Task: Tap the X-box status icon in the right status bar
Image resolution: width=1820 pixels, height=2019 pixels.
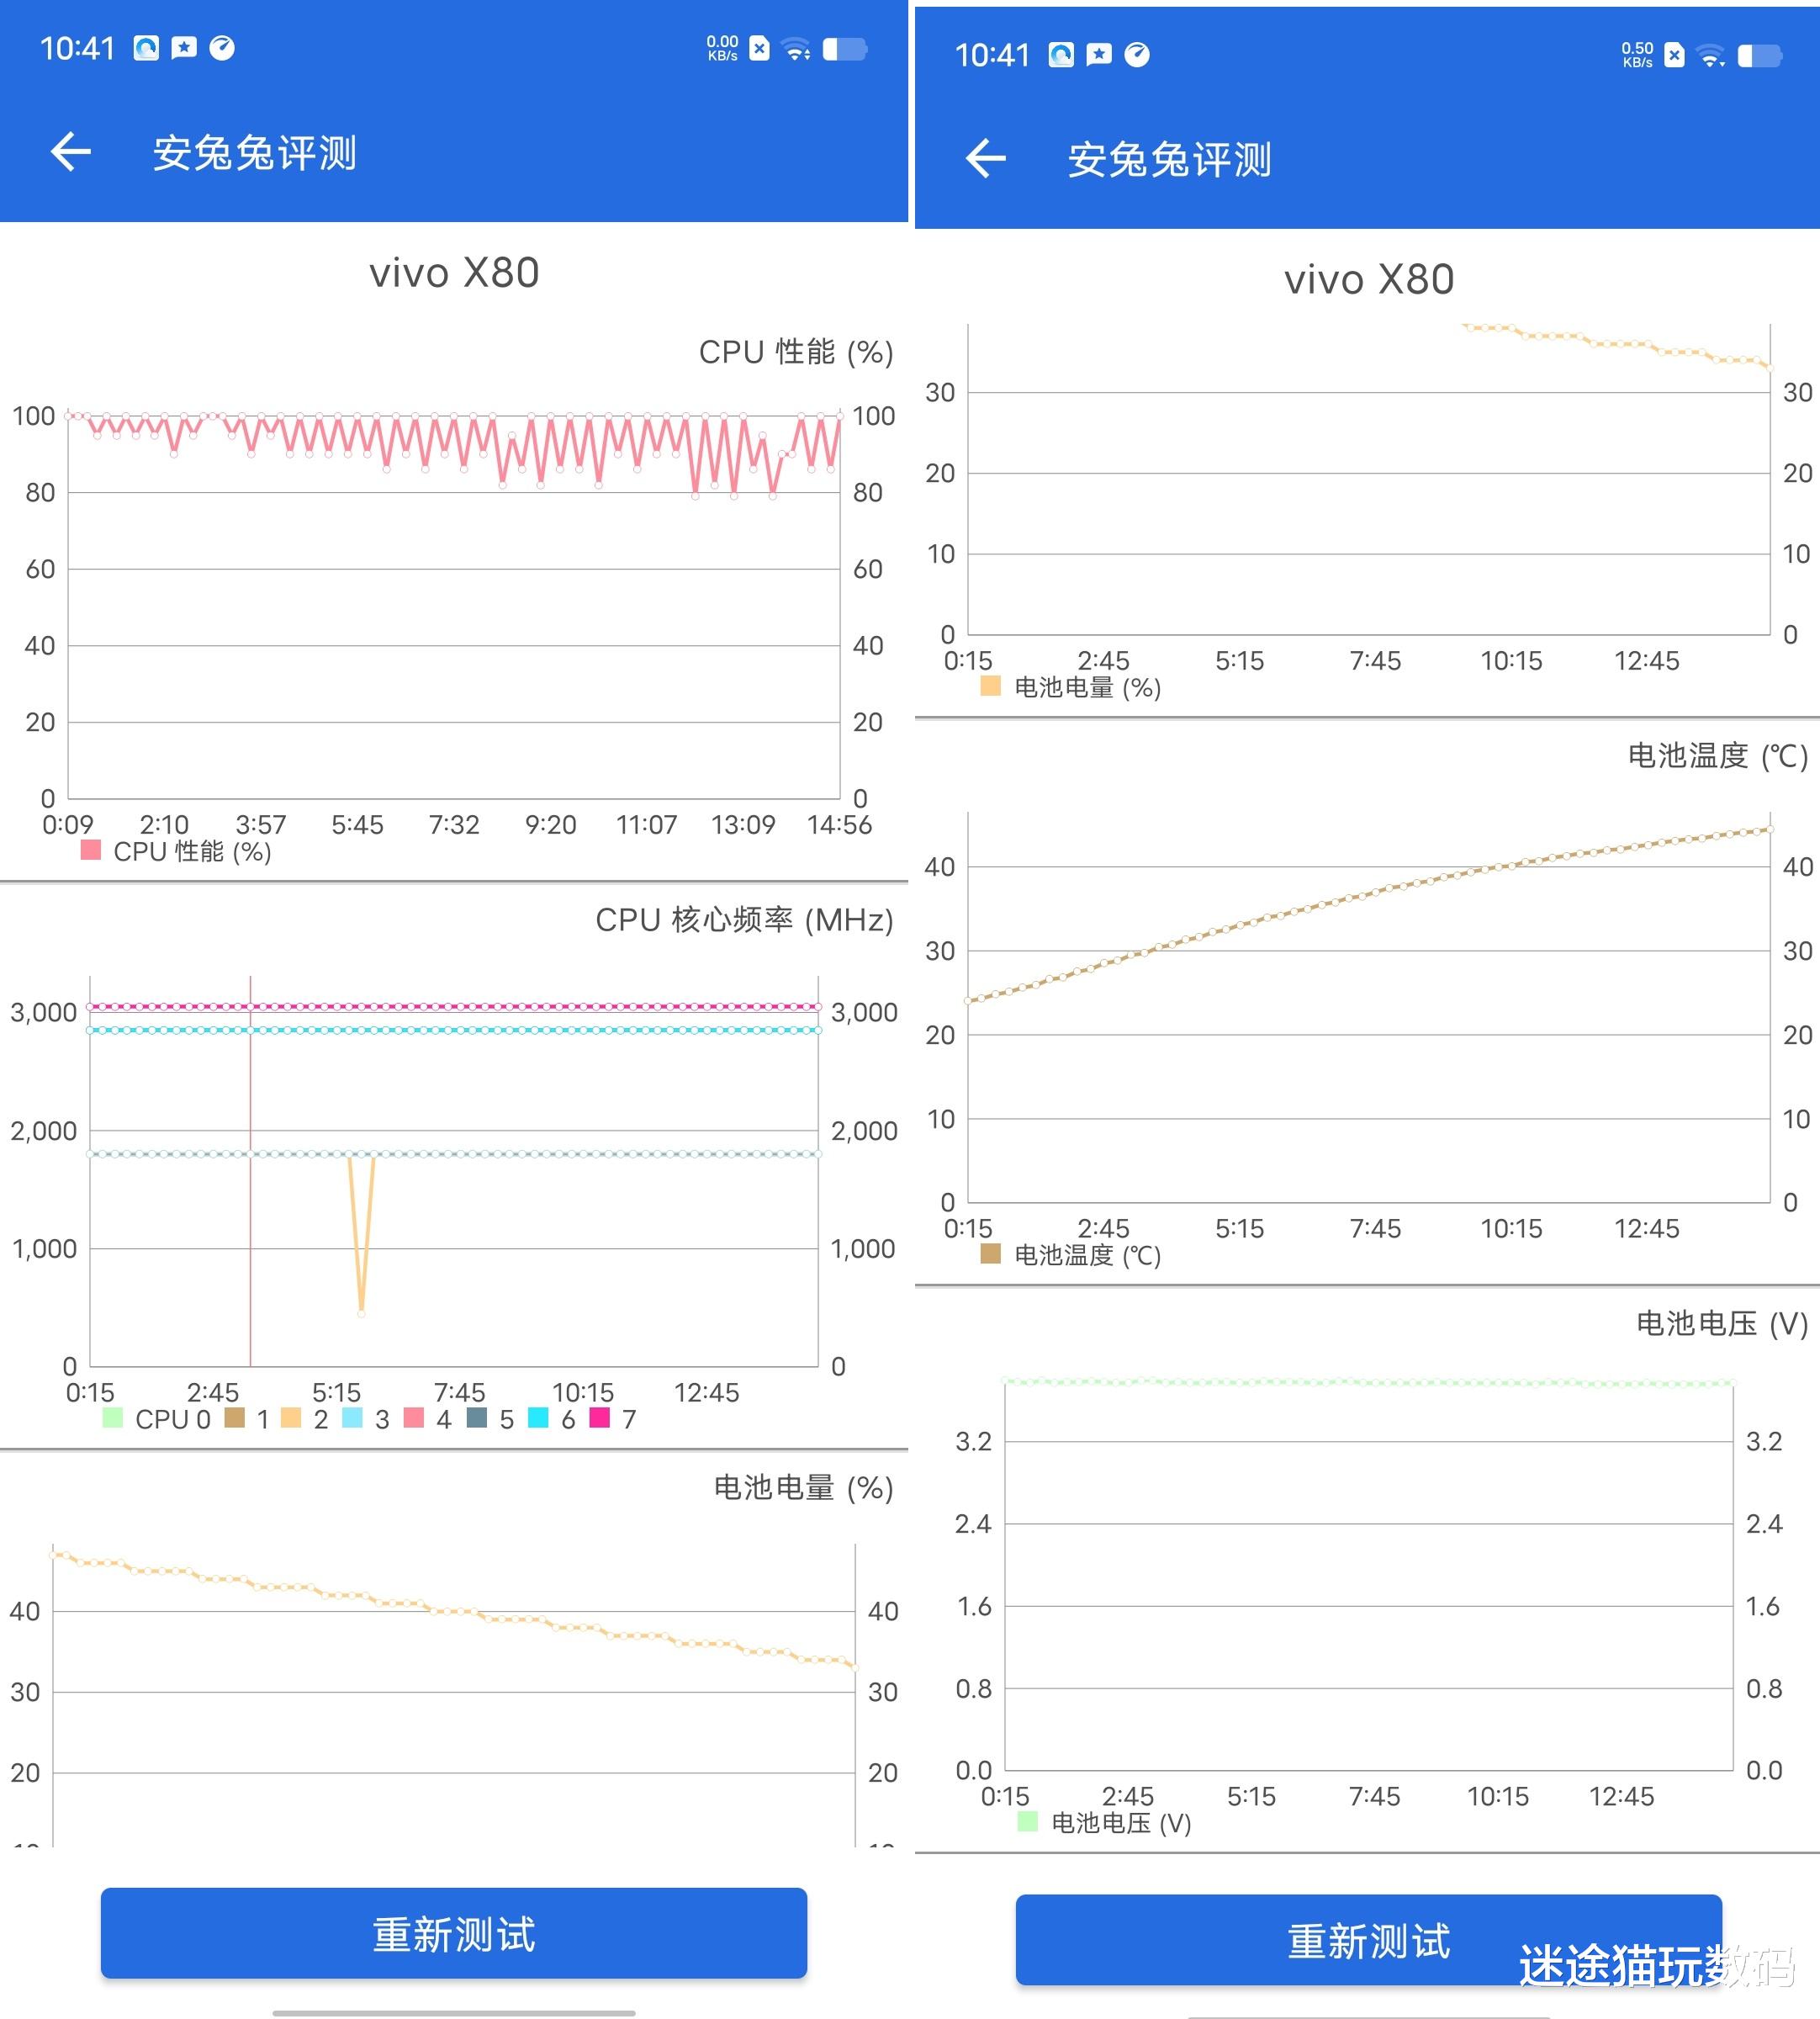Action: 1675,55
